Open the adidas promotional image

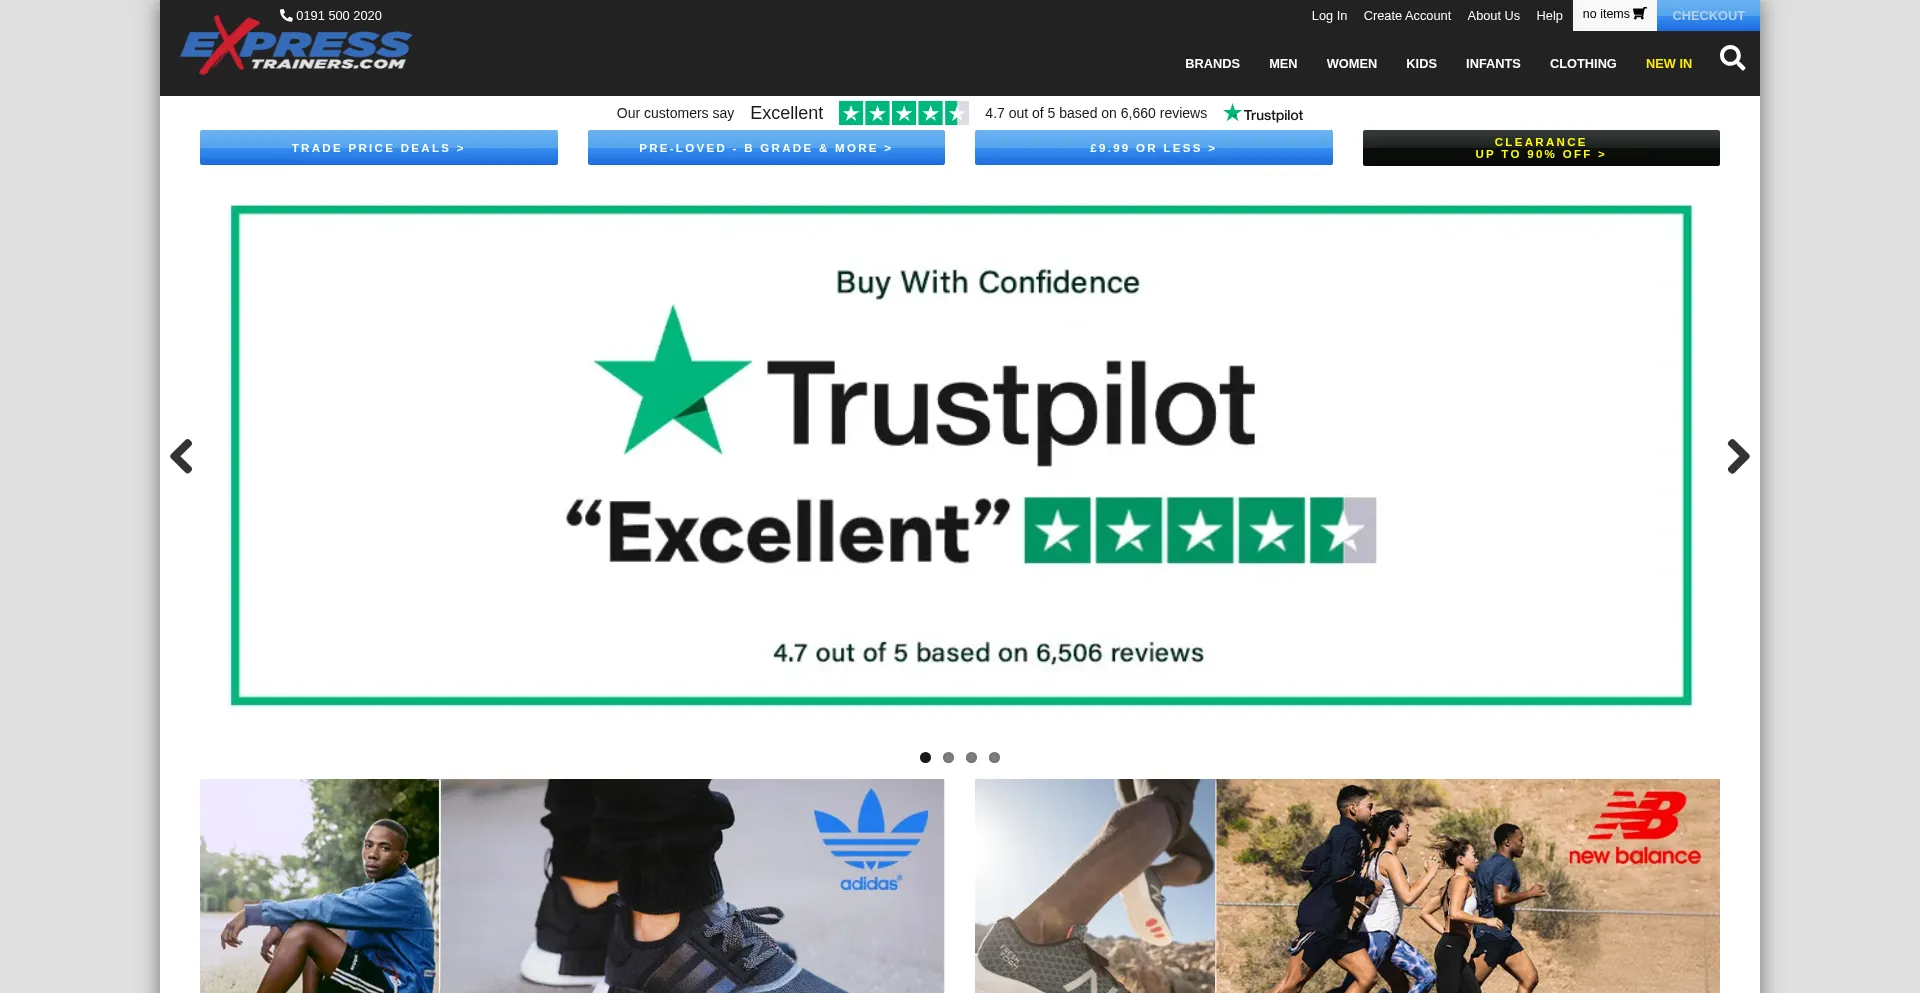tap(572, 886)
